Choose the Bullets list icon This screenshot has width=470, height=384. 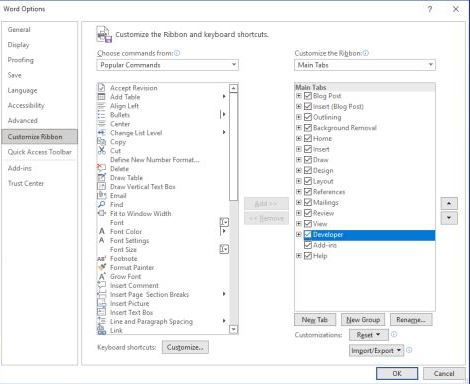(x=101, y=115)
